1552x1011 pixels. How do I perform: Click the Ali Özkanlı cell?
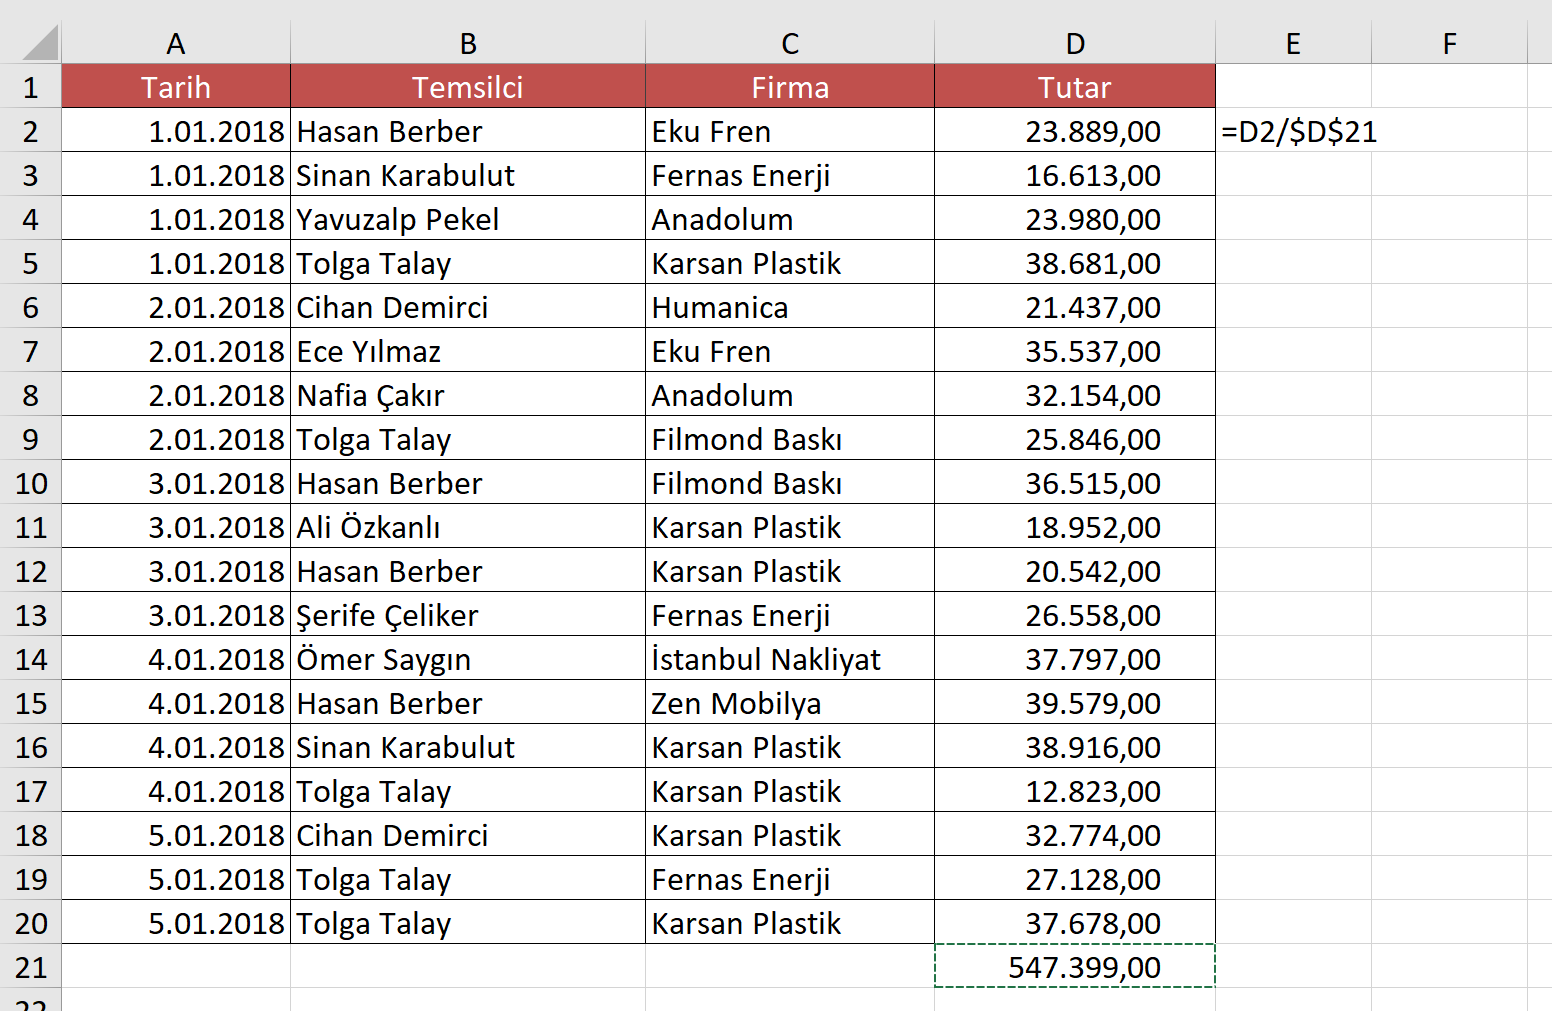point(468,527)
